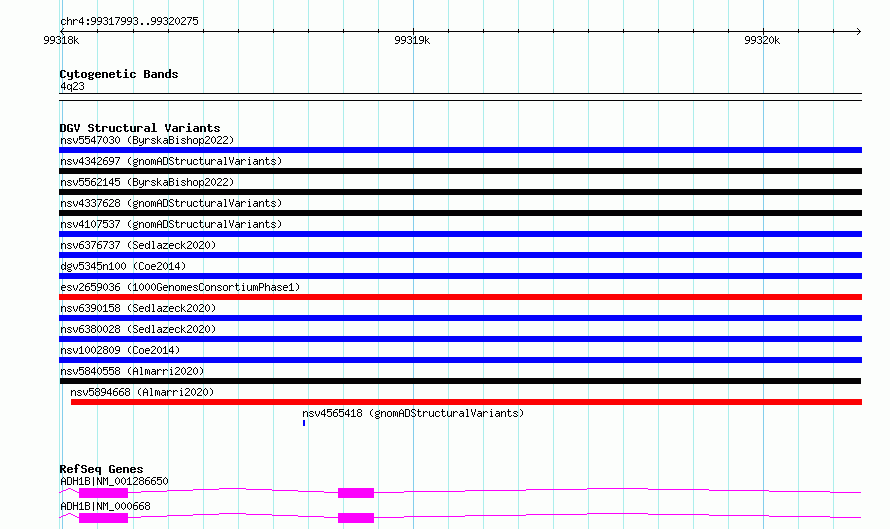Viewport: 890px width, 529px height.
Task: Click the blue bar for nsv6380028
Action: (460, 339)
